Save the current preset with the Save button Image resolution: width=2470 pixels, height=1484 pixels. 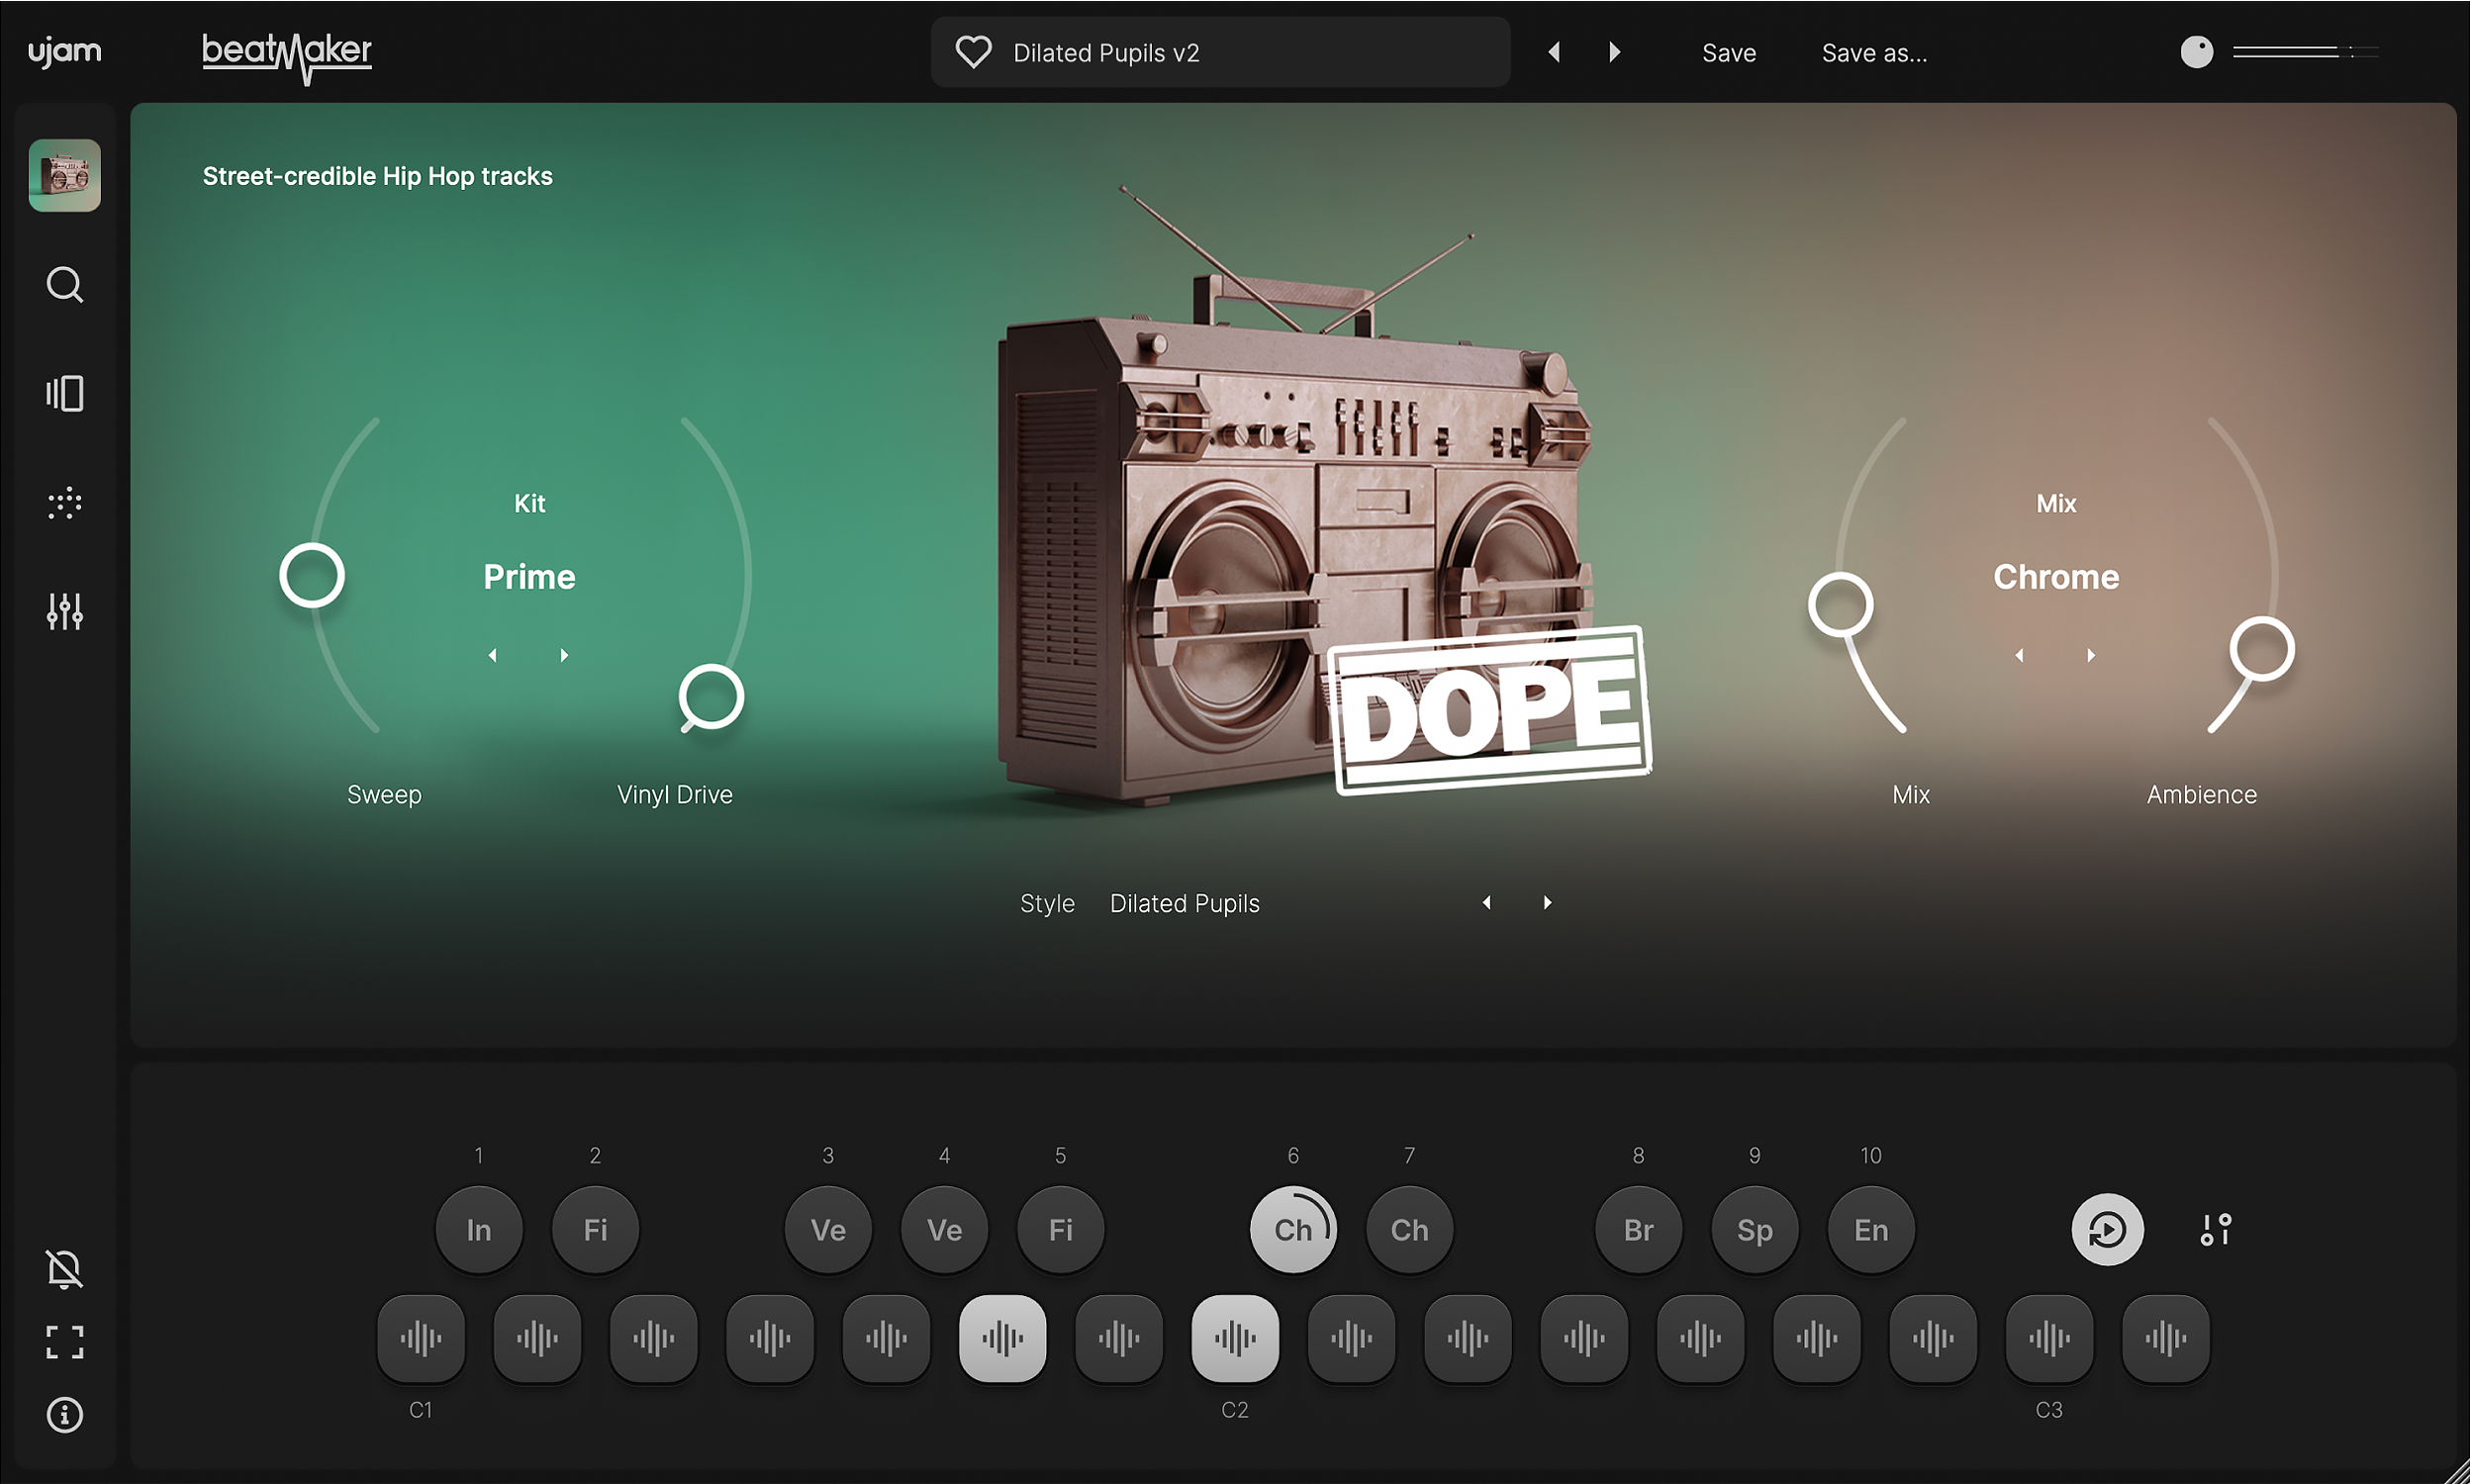tap(1728, 52)
